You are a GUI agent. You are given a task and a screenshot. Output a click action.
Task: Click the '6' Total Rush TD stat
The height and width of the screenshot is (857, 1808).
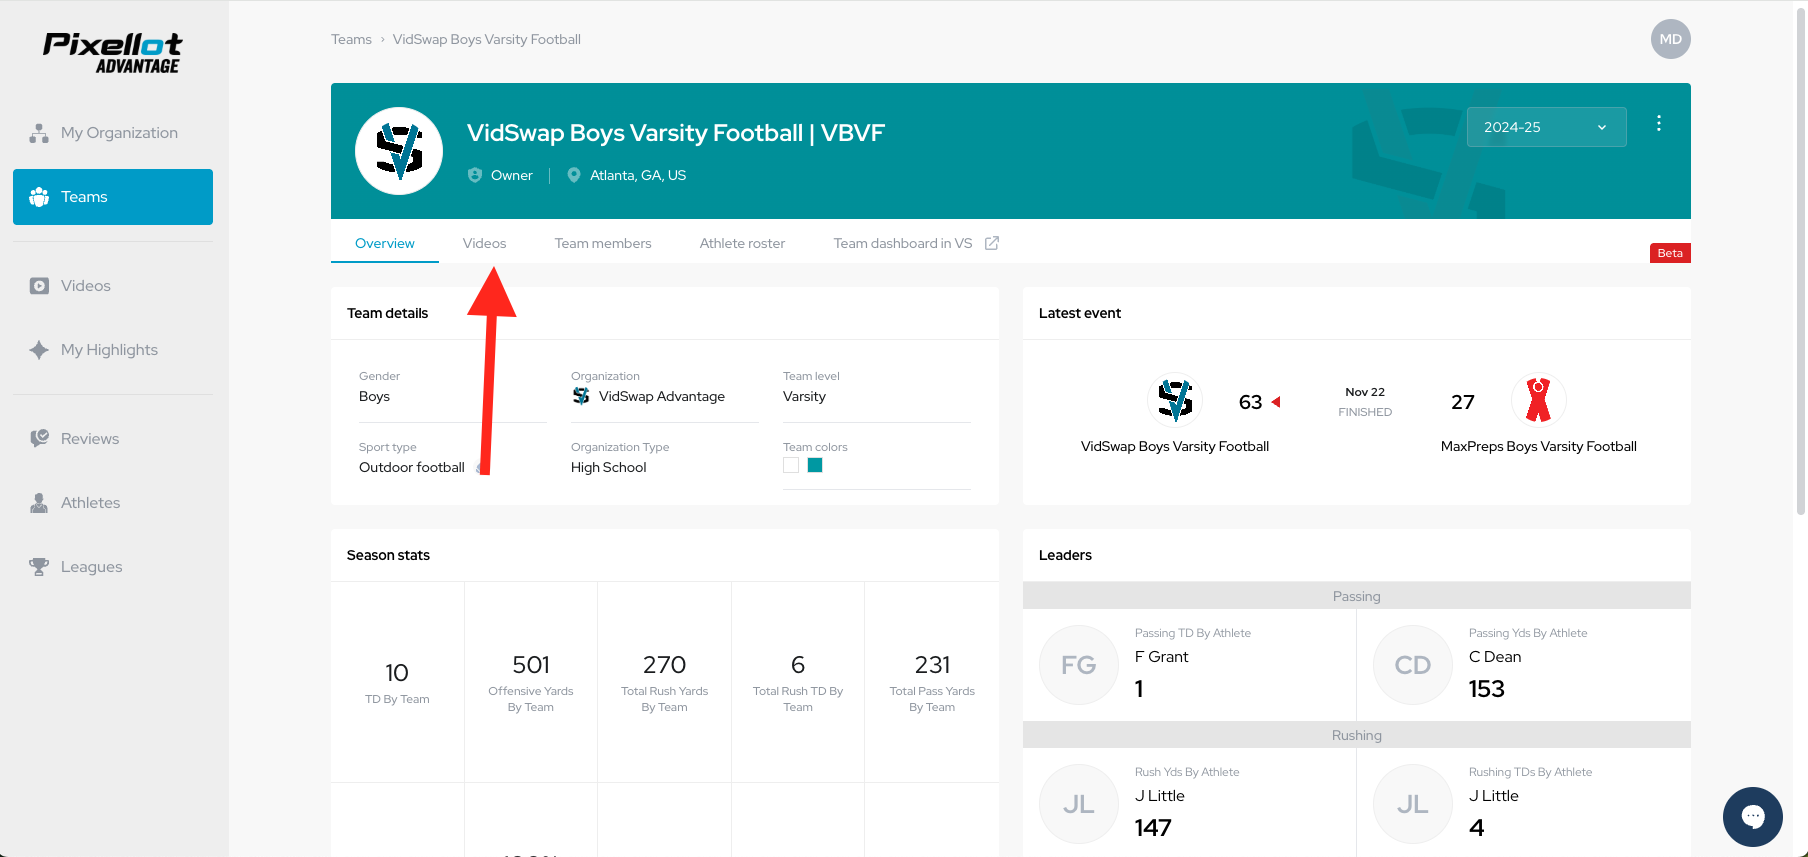[x=798, y=665]
